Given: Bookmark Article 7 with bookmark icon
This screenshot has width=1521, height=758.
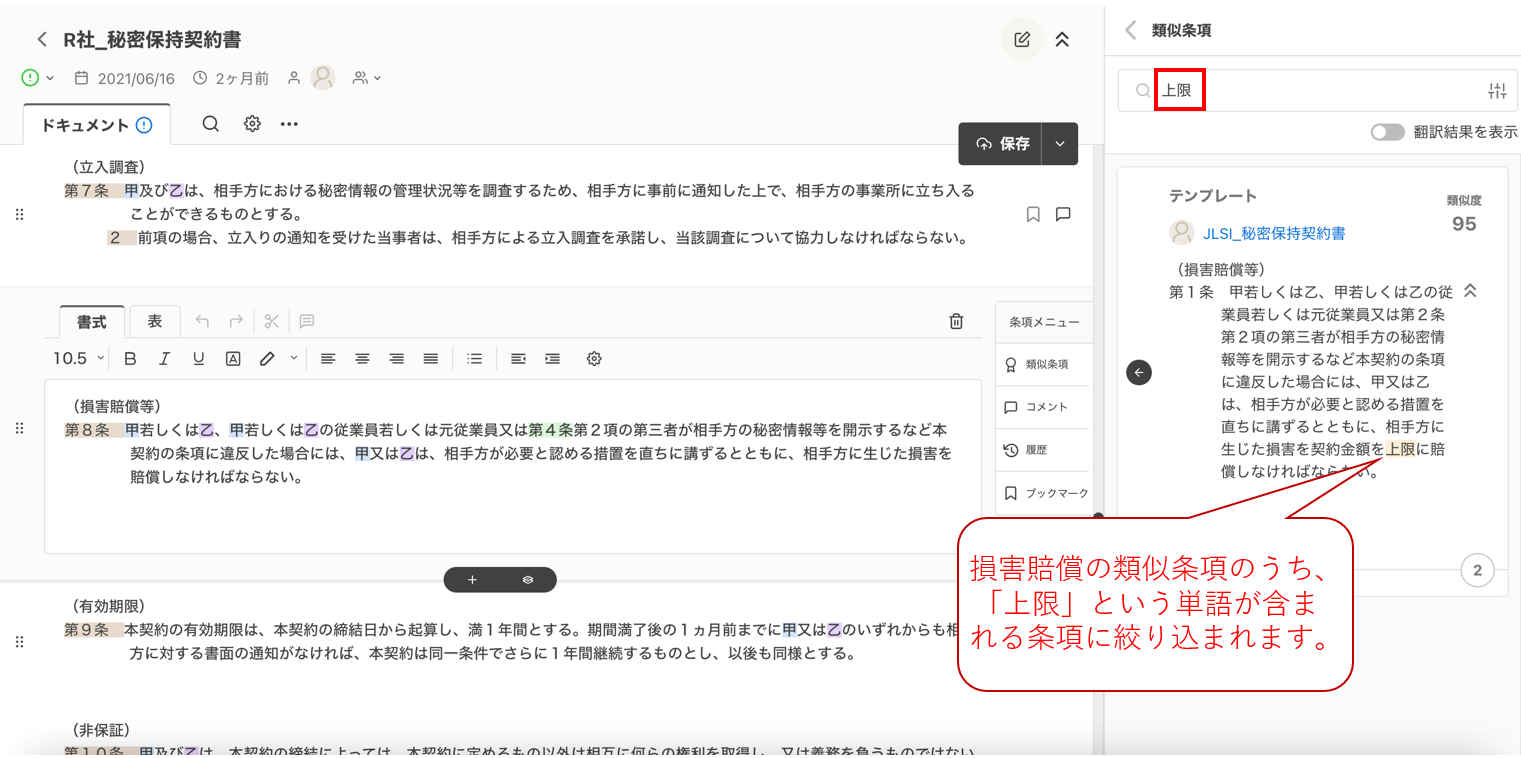Looking at the screenshot, I should [1033, 214].
